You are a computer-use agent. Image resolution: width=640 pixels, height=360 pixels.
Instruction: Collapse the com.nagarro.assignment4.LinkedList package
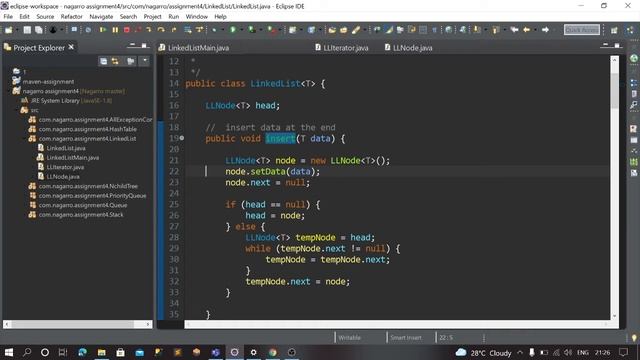[x=25, y=139]
